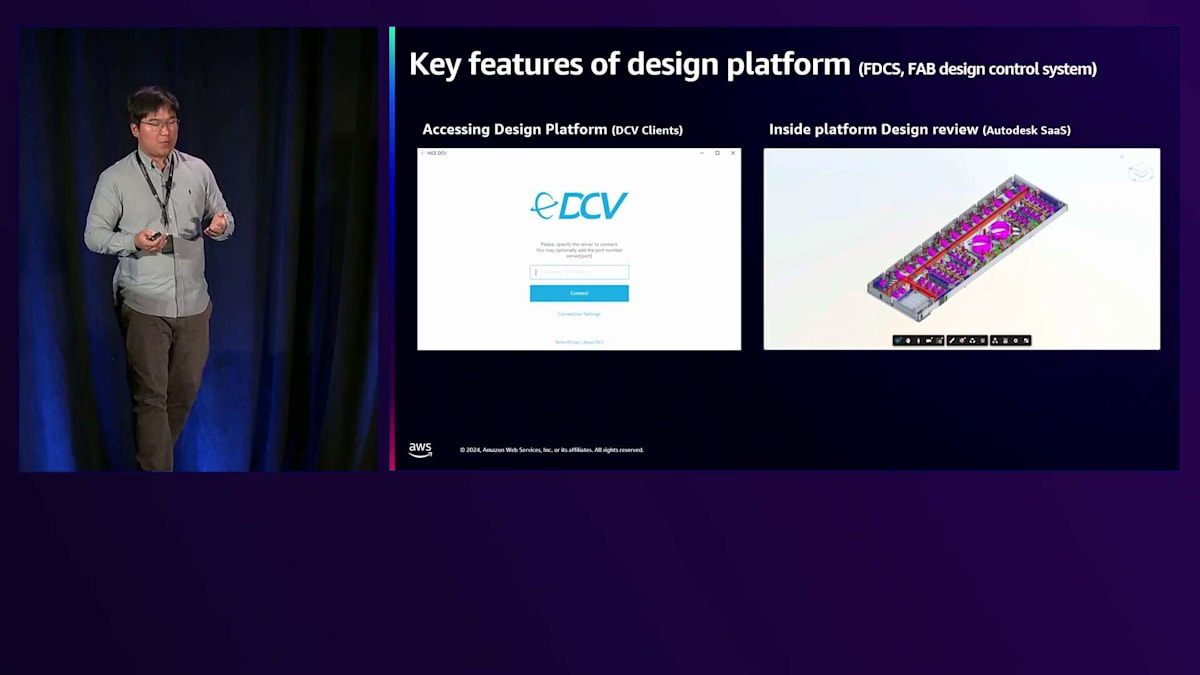Click the DCV logo in the client window

[579, 205]
